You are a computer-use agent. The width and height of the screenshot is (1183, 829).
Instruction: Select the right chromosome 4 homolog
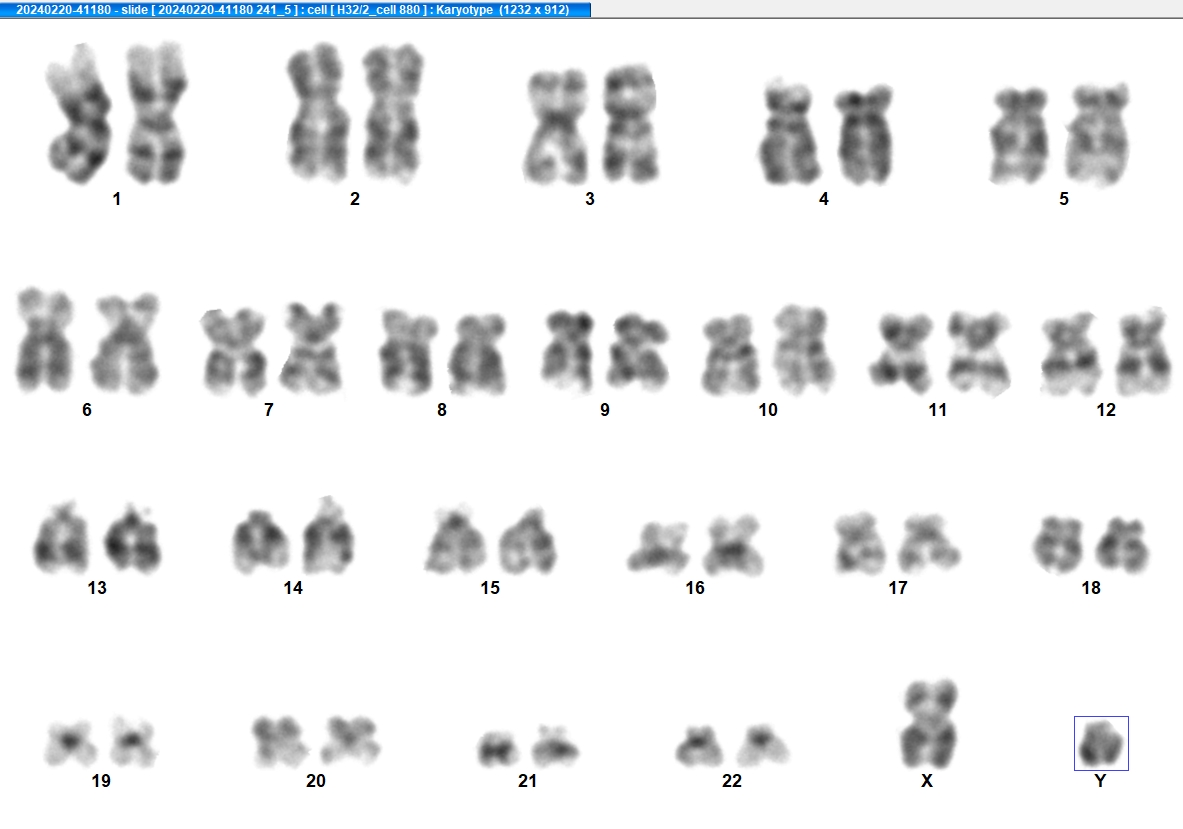(864, 136)
